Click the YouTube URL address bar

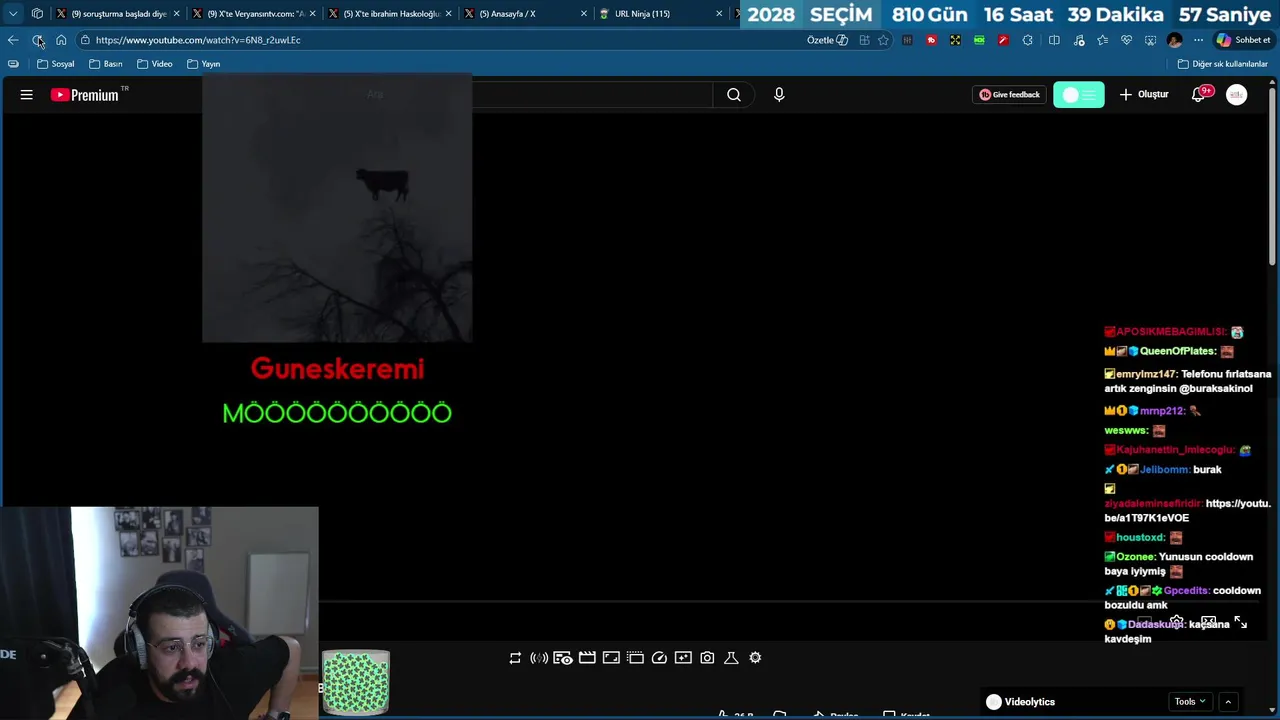pyautogui.click(x=440, y=40)
